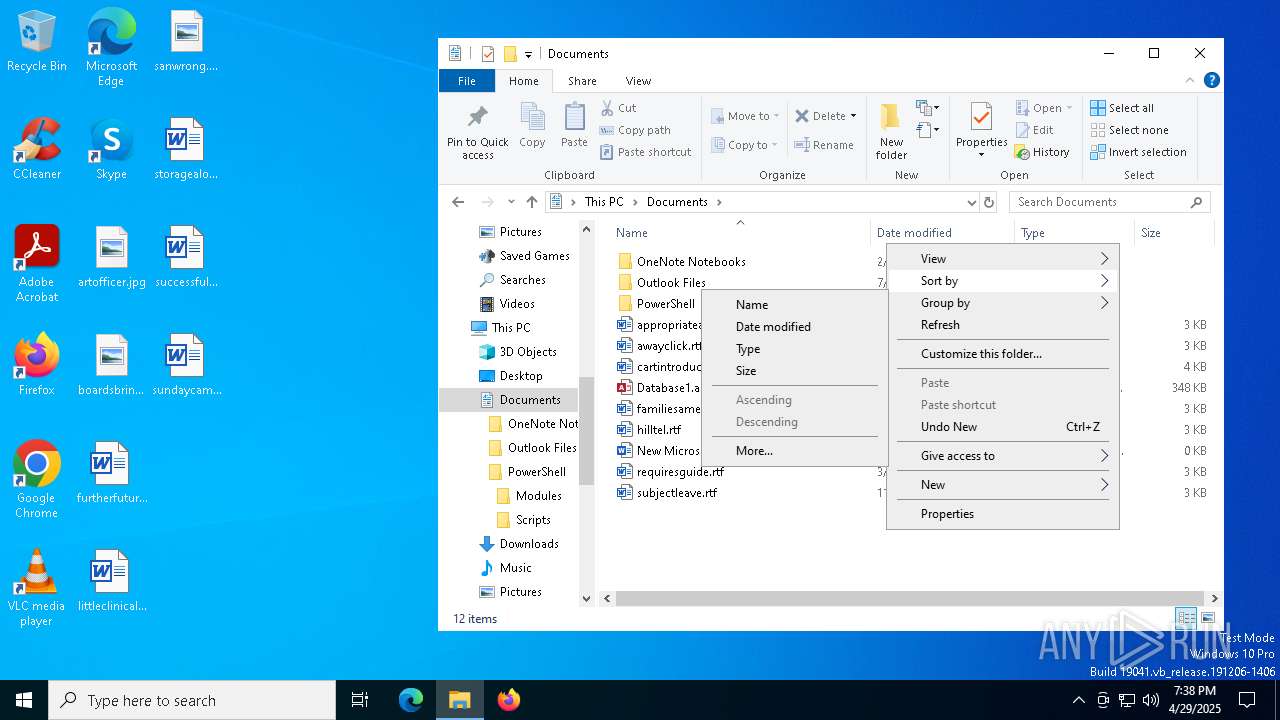Open the address bar history dropdown
Viewport: 1280px width, 720px height.
click(x=971, y=202)
